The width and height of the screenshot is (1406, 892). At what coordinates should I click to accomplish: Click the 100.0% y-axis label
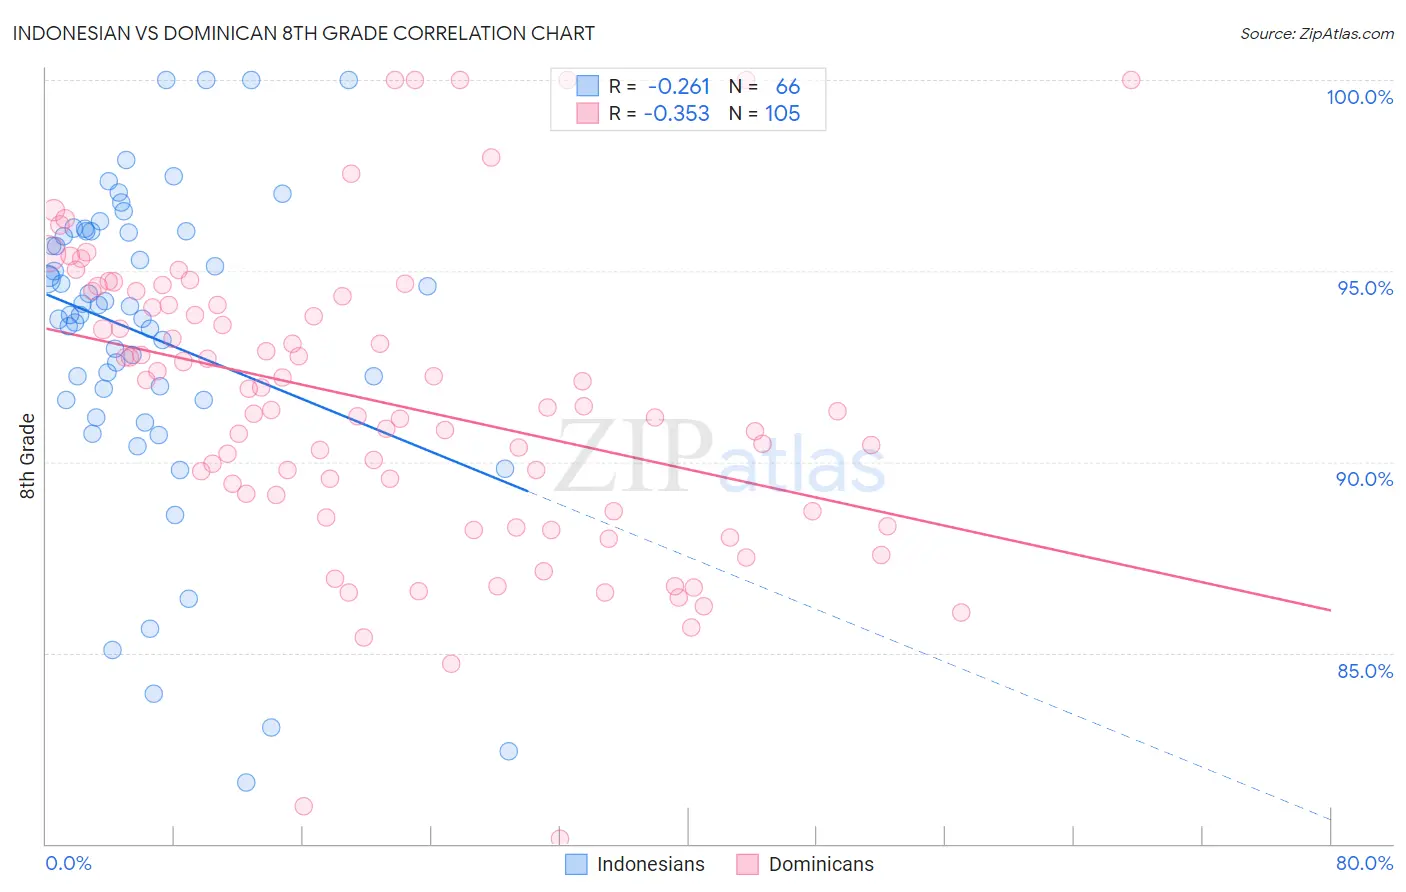[1359, 97]
